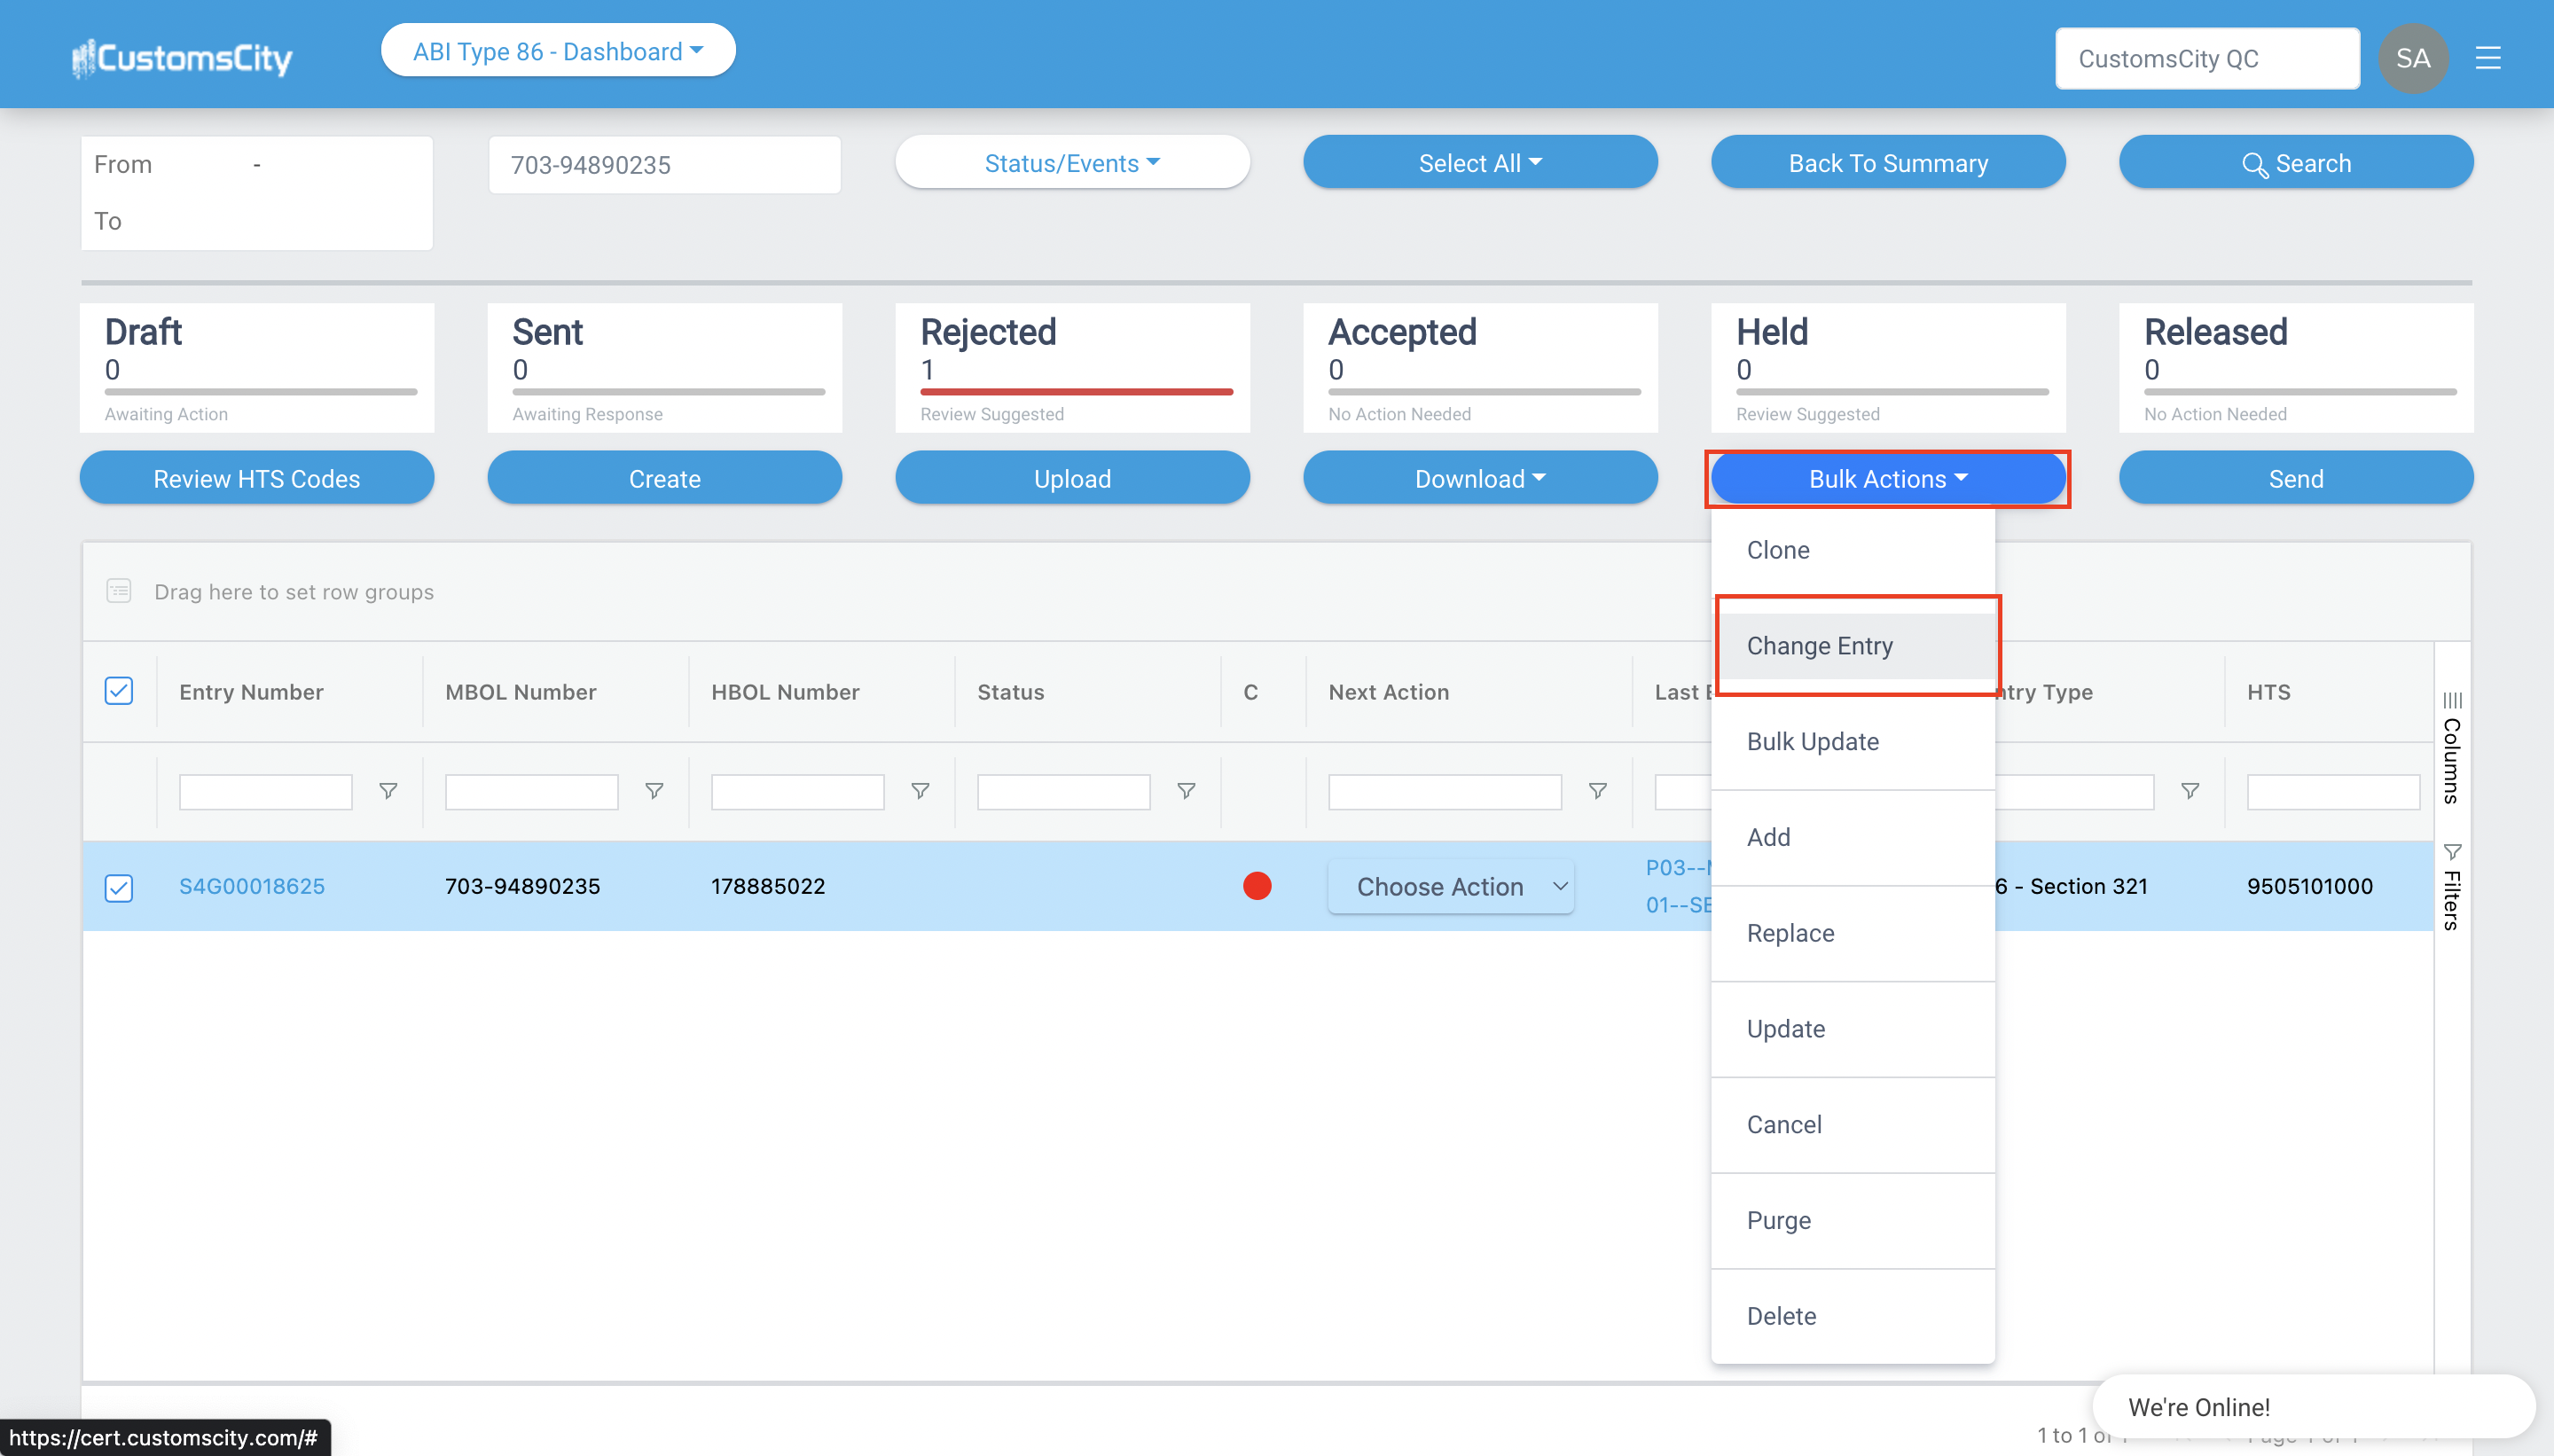The height and width of the screenshot is (1456, 2554).
Task: Collapse the Bulk Actions dropdown
Action: pyautogui.click(x=1888, y=478)
